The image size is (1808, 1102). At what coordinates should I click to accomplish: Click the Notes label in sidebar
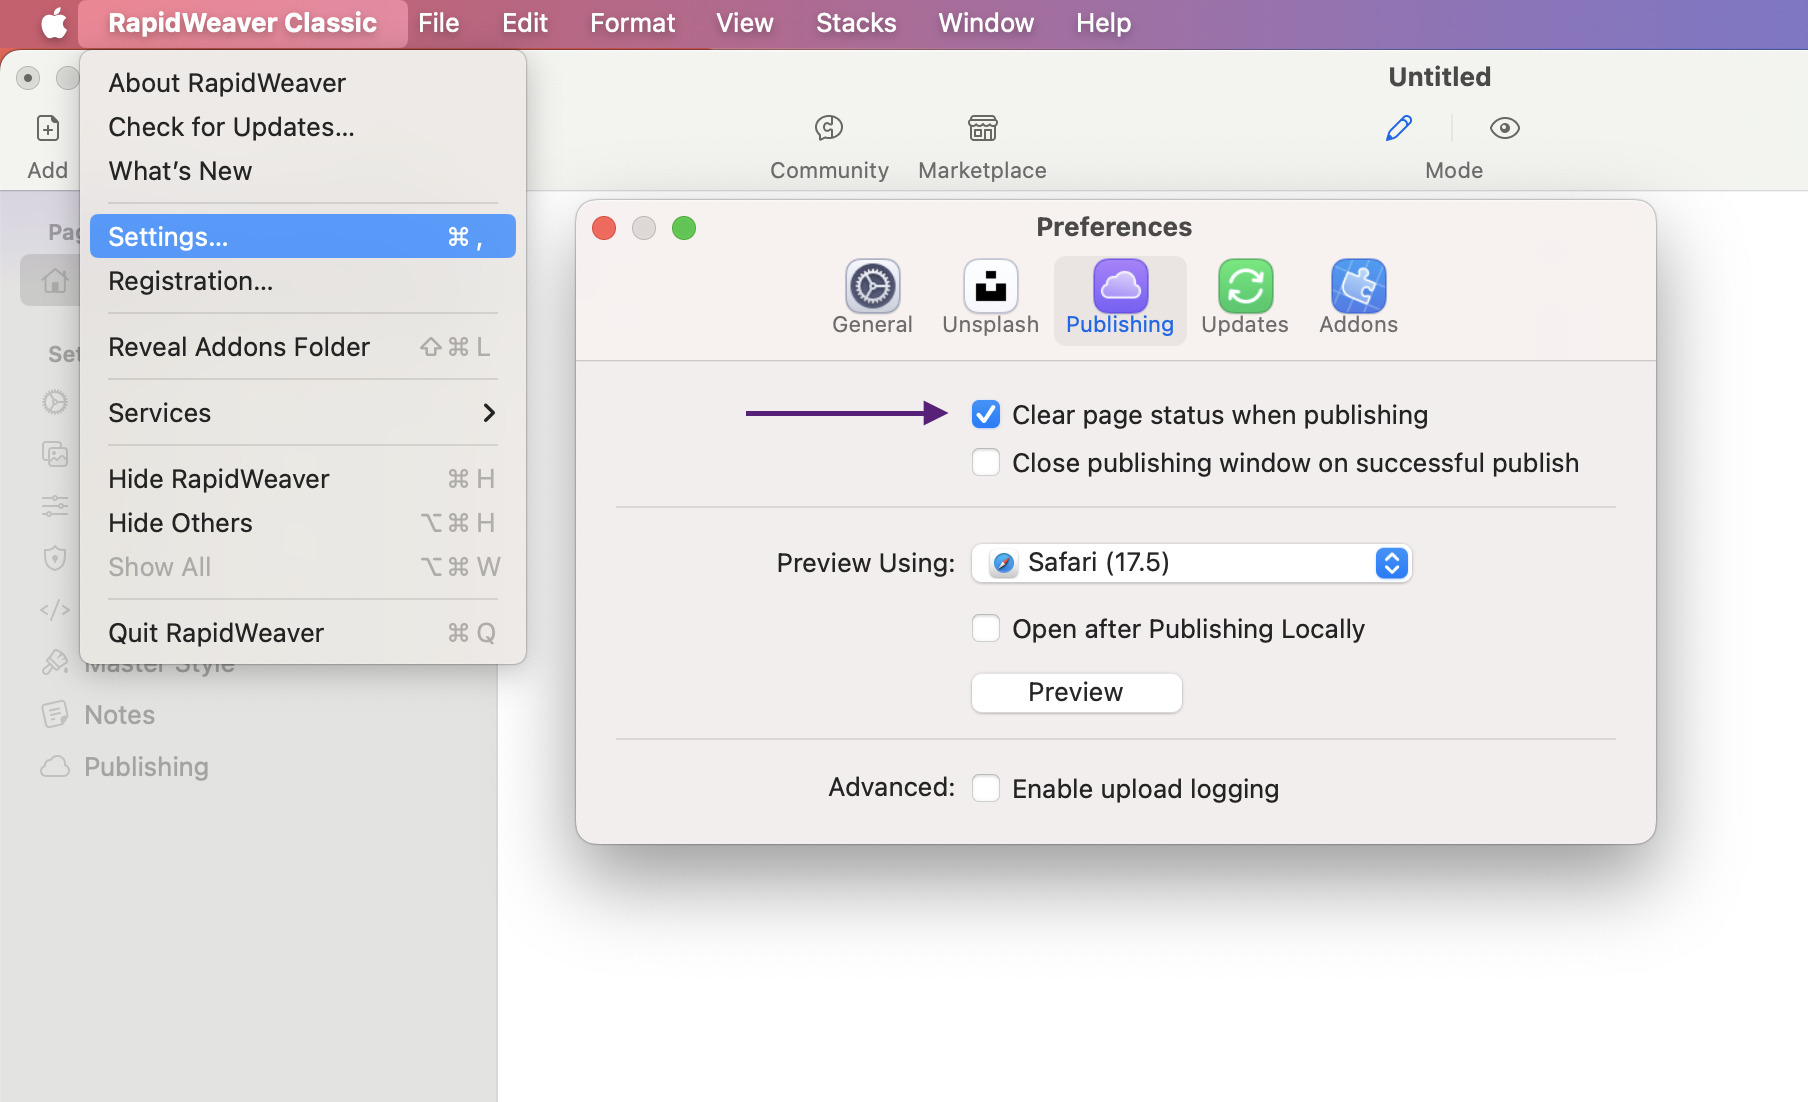point(120,714)
